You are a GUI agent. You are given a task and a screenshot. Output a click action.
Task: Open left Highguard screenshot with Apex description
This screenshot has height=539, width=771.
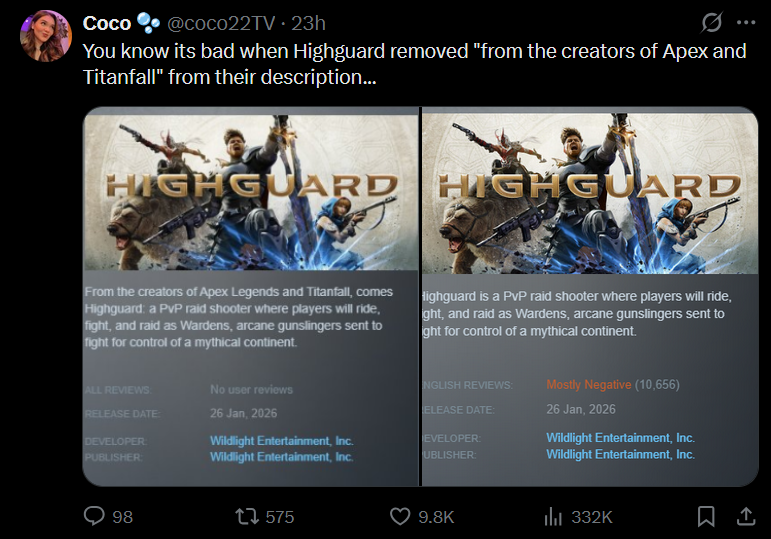251,297
